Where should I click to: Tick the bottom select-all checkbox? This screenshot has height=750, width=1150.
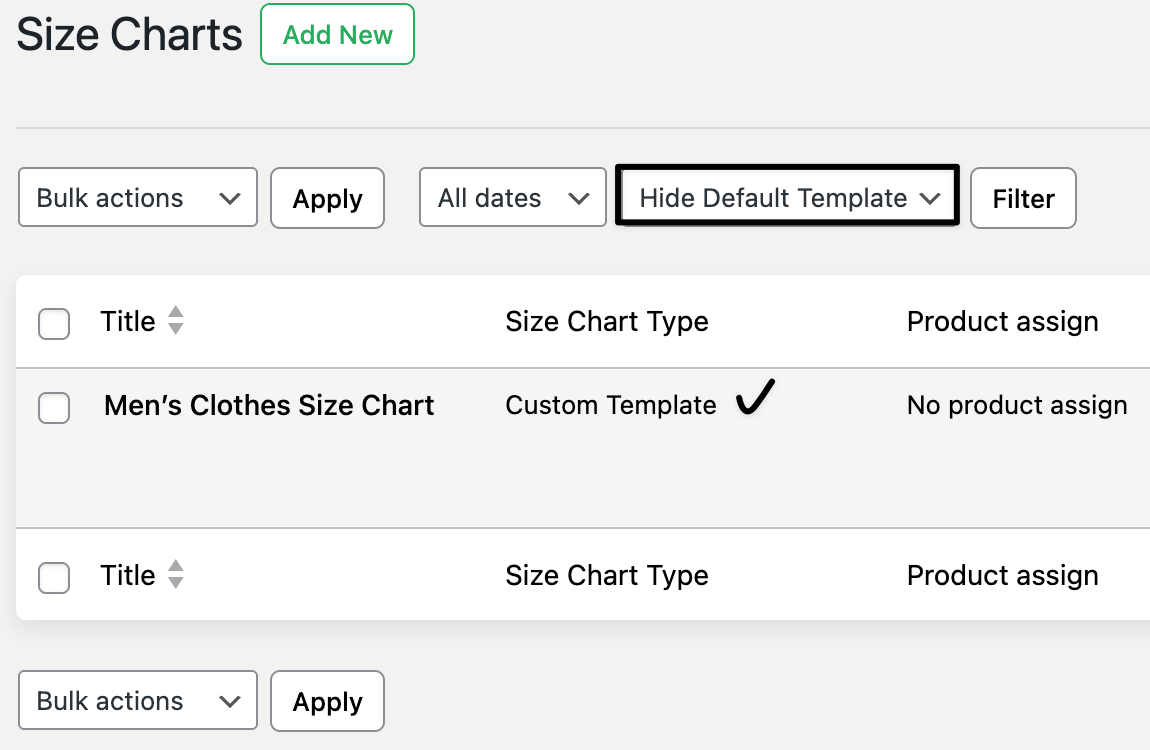tap(54, 578)
